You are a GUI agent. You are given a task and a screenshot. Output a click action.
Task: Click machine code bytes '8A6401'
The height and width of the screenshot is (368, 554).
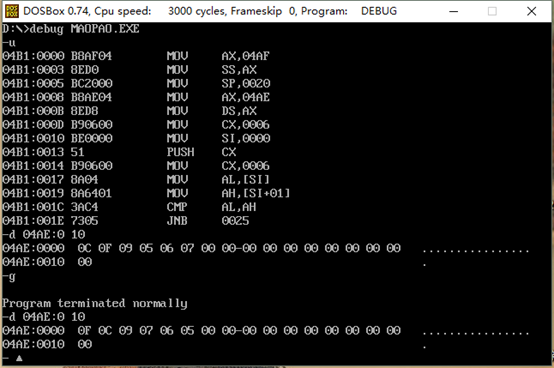coord(91,194)
